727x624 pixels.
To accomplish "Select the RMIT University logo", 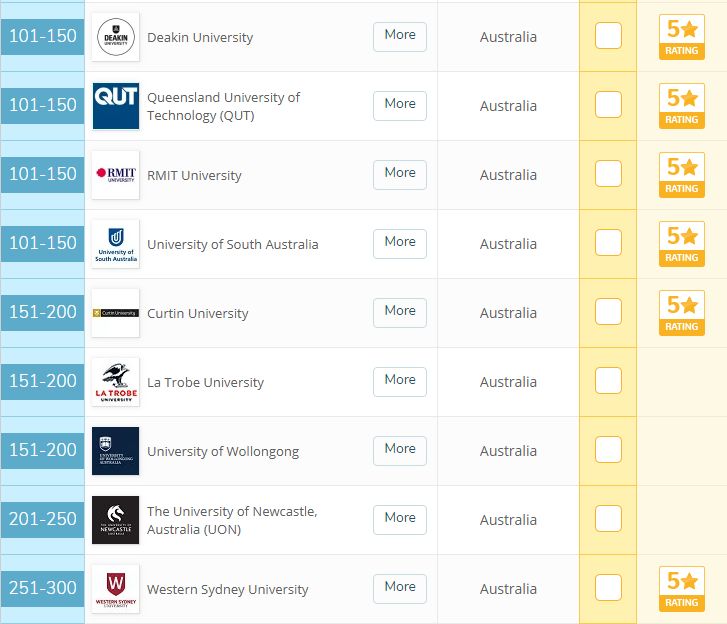I will 115,175.
